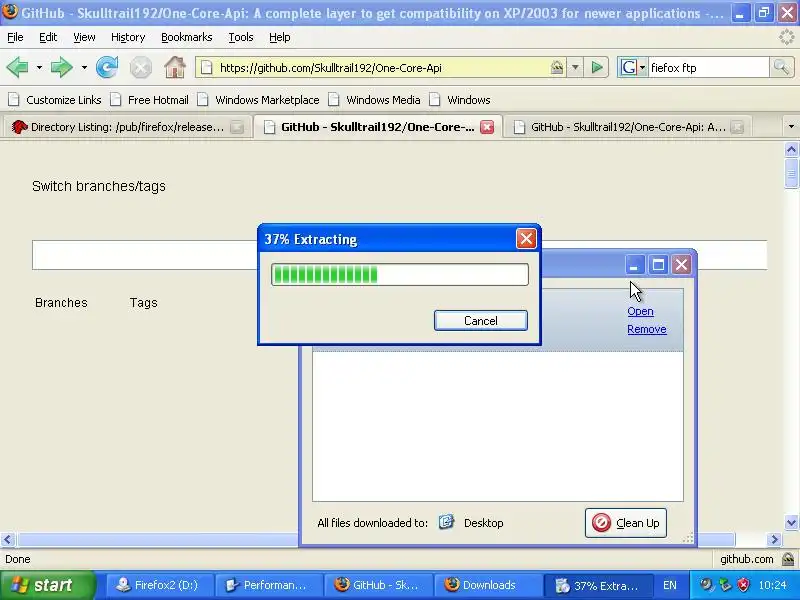Close the Directory Listing tab
Viewport: 800px width, 600px height.
(x=237, y=127)
